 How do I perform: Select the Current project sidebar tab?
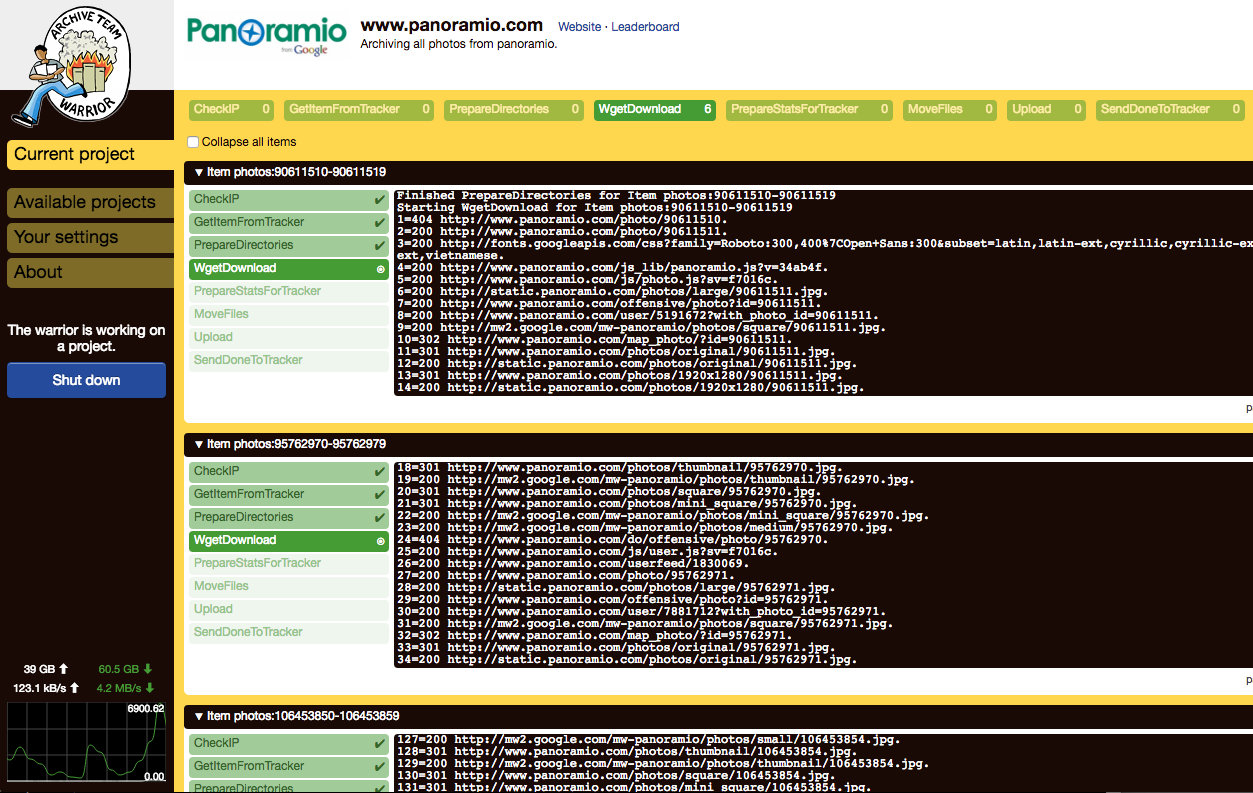(90, 154)
